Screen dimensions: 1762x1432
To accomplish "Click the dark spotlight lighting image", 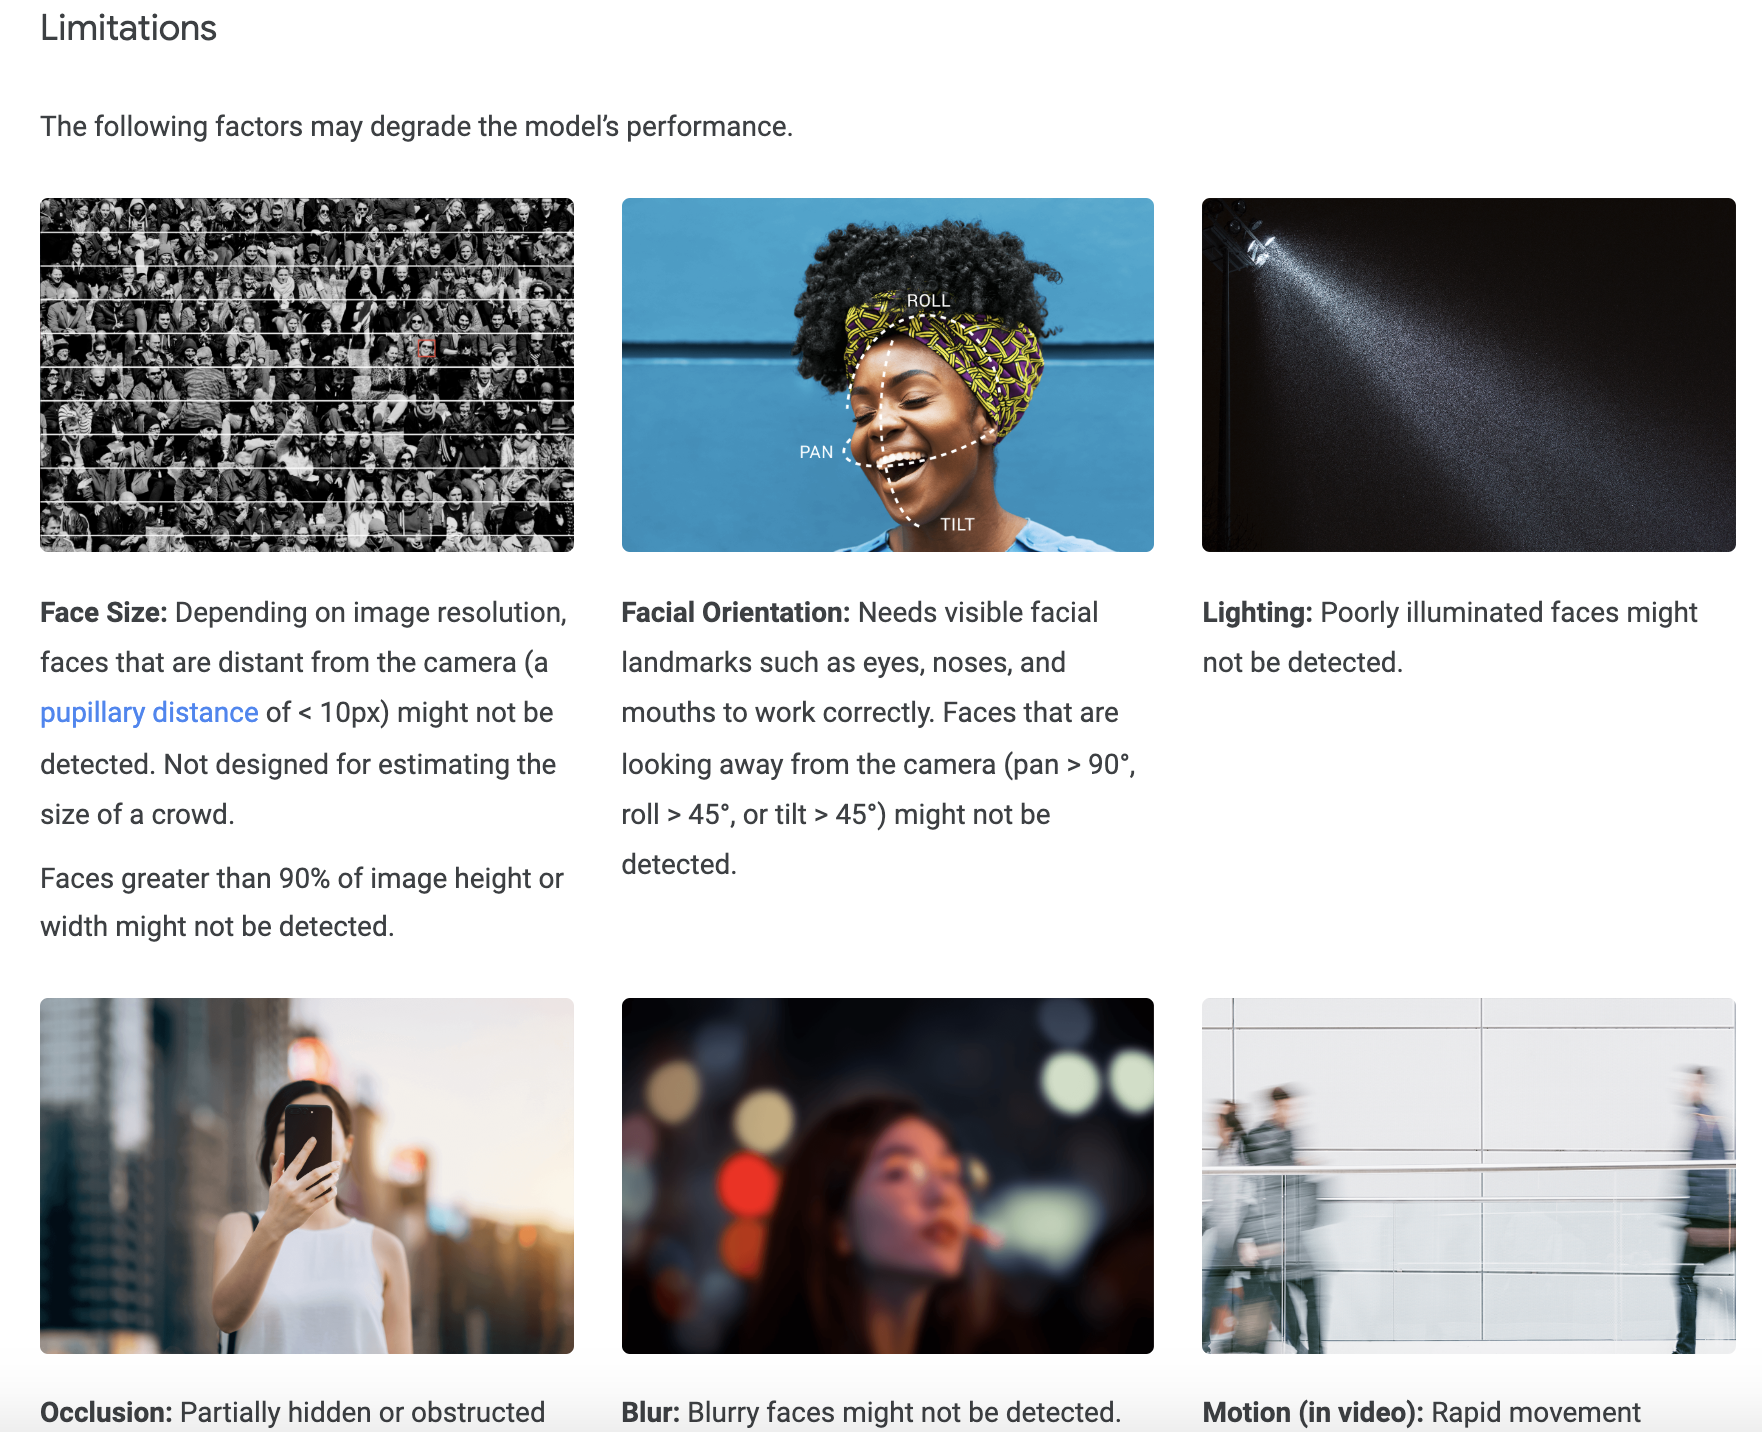I will pyautogui.click(x=1468, y=375).
